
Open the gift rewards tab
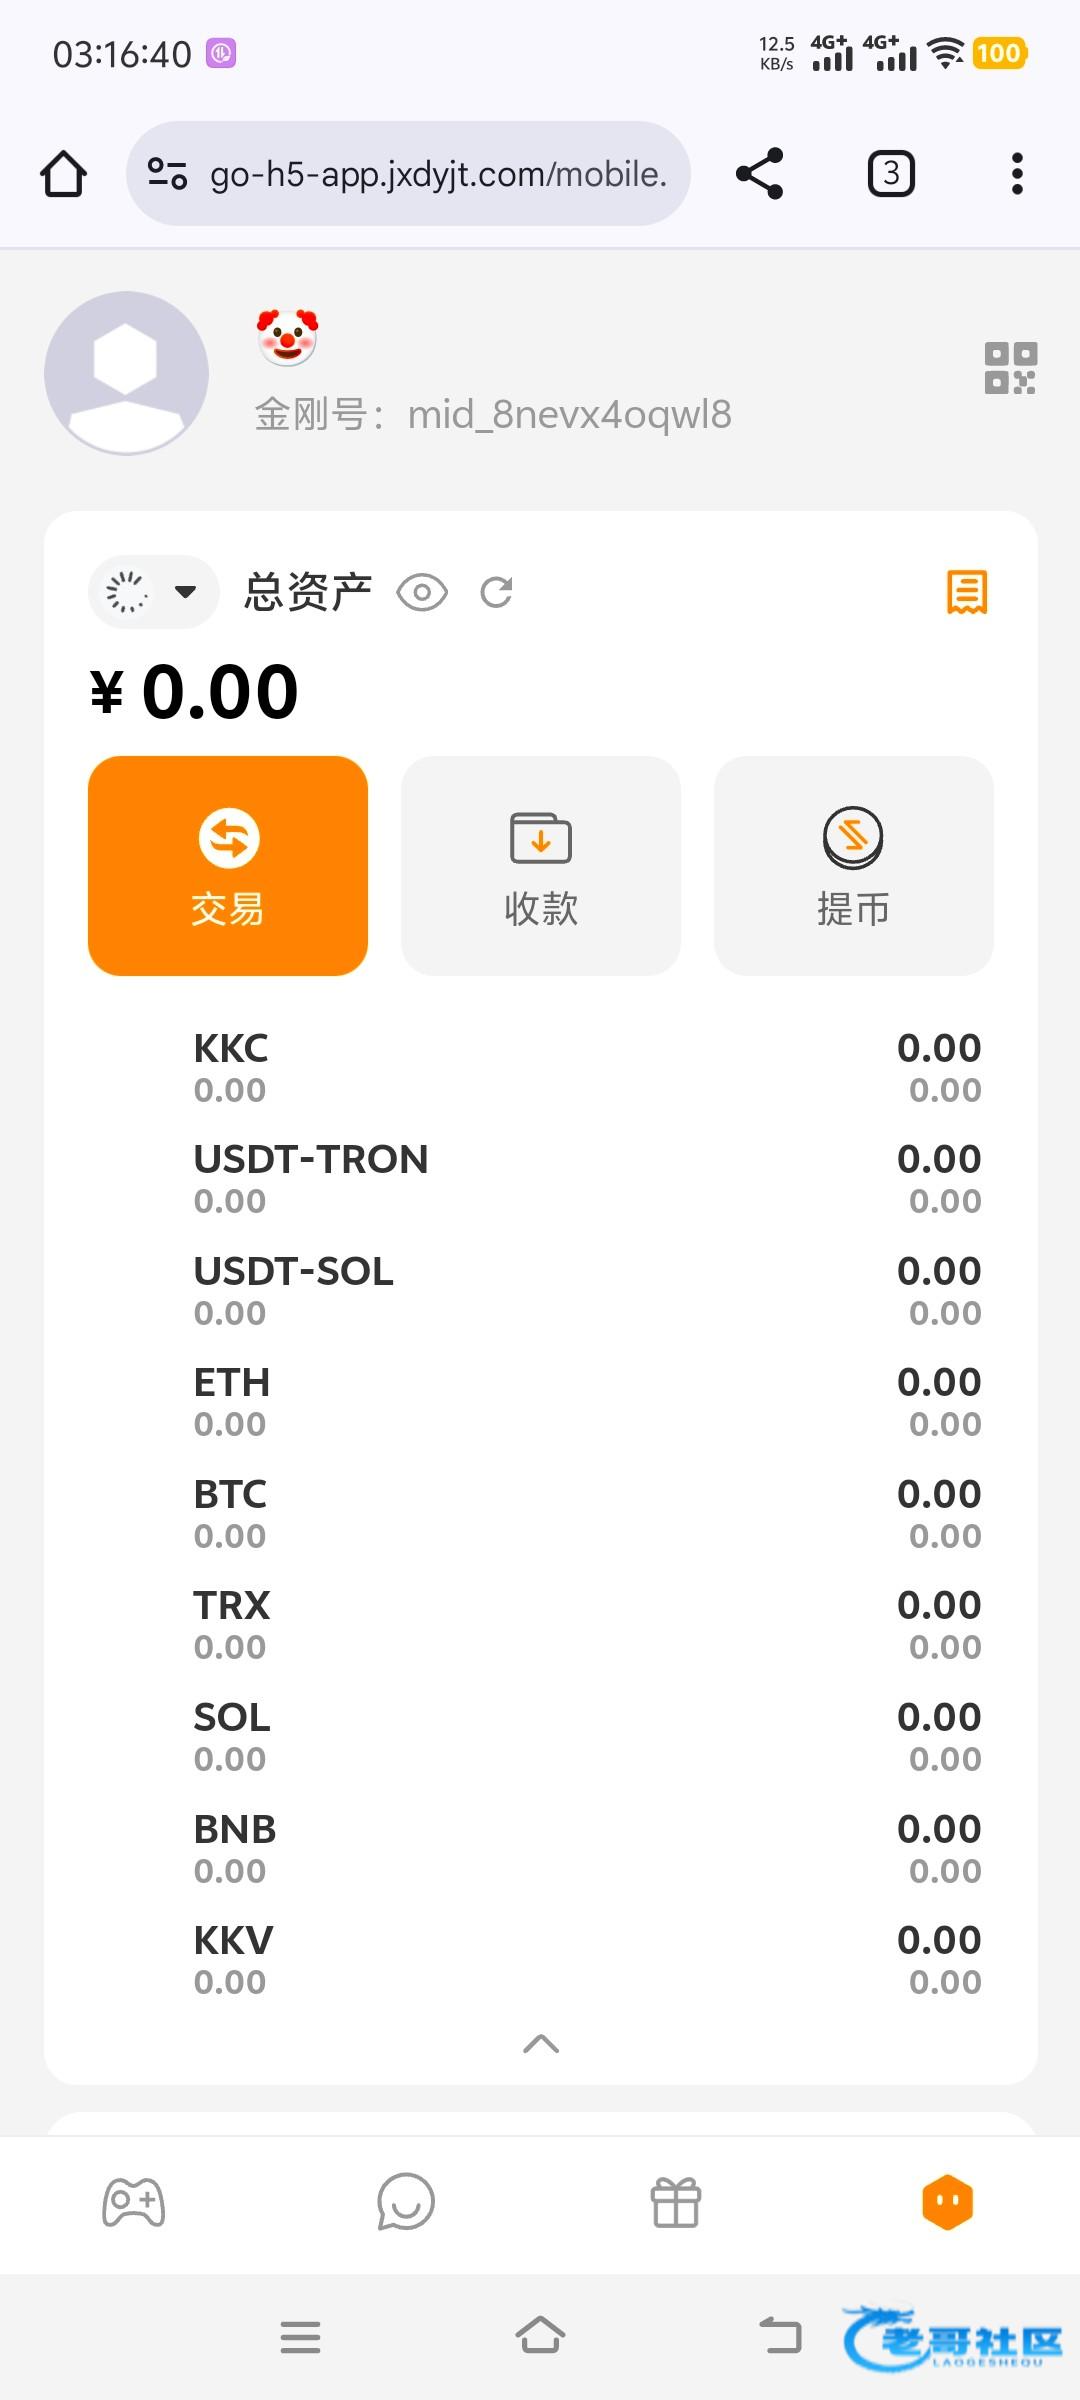point(676,2202)
